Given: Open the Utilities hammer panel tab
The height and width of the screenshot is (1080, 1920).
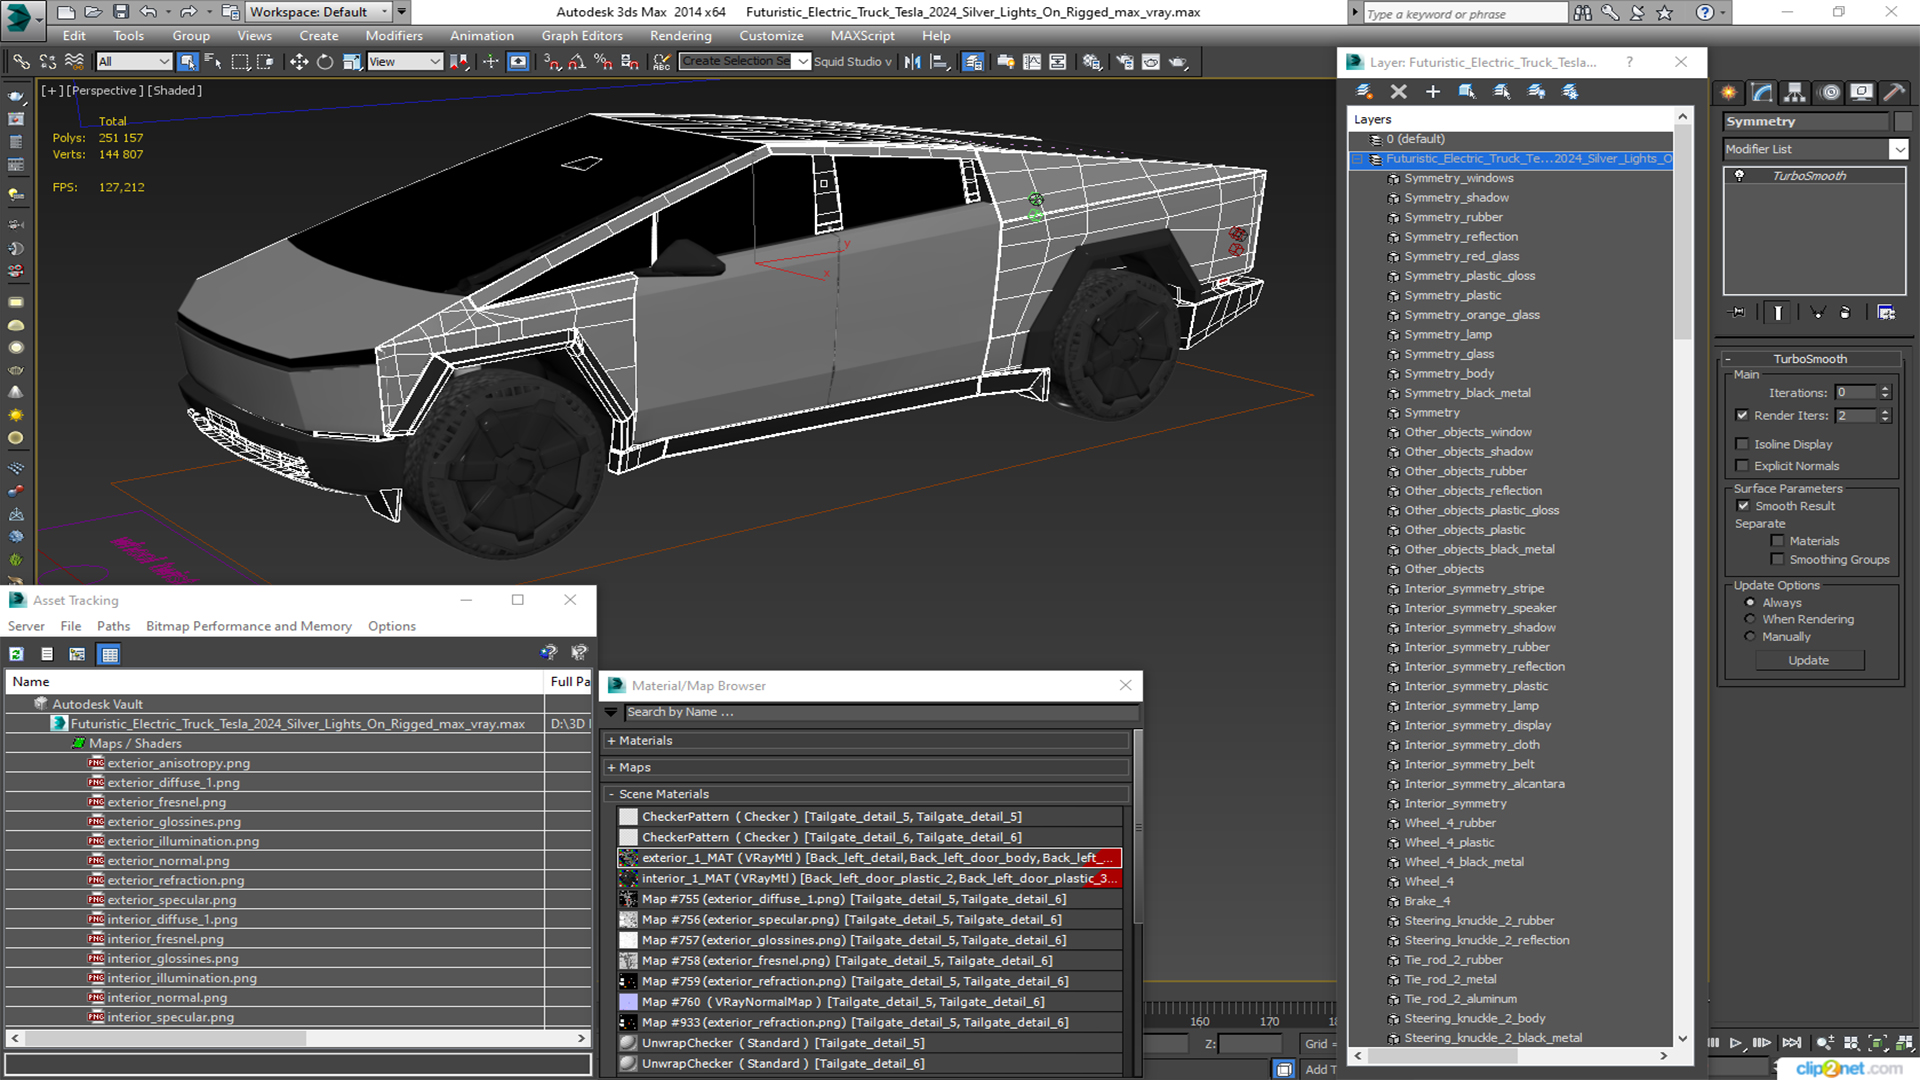Looking at the screenshot, I should coord(1893,92).
